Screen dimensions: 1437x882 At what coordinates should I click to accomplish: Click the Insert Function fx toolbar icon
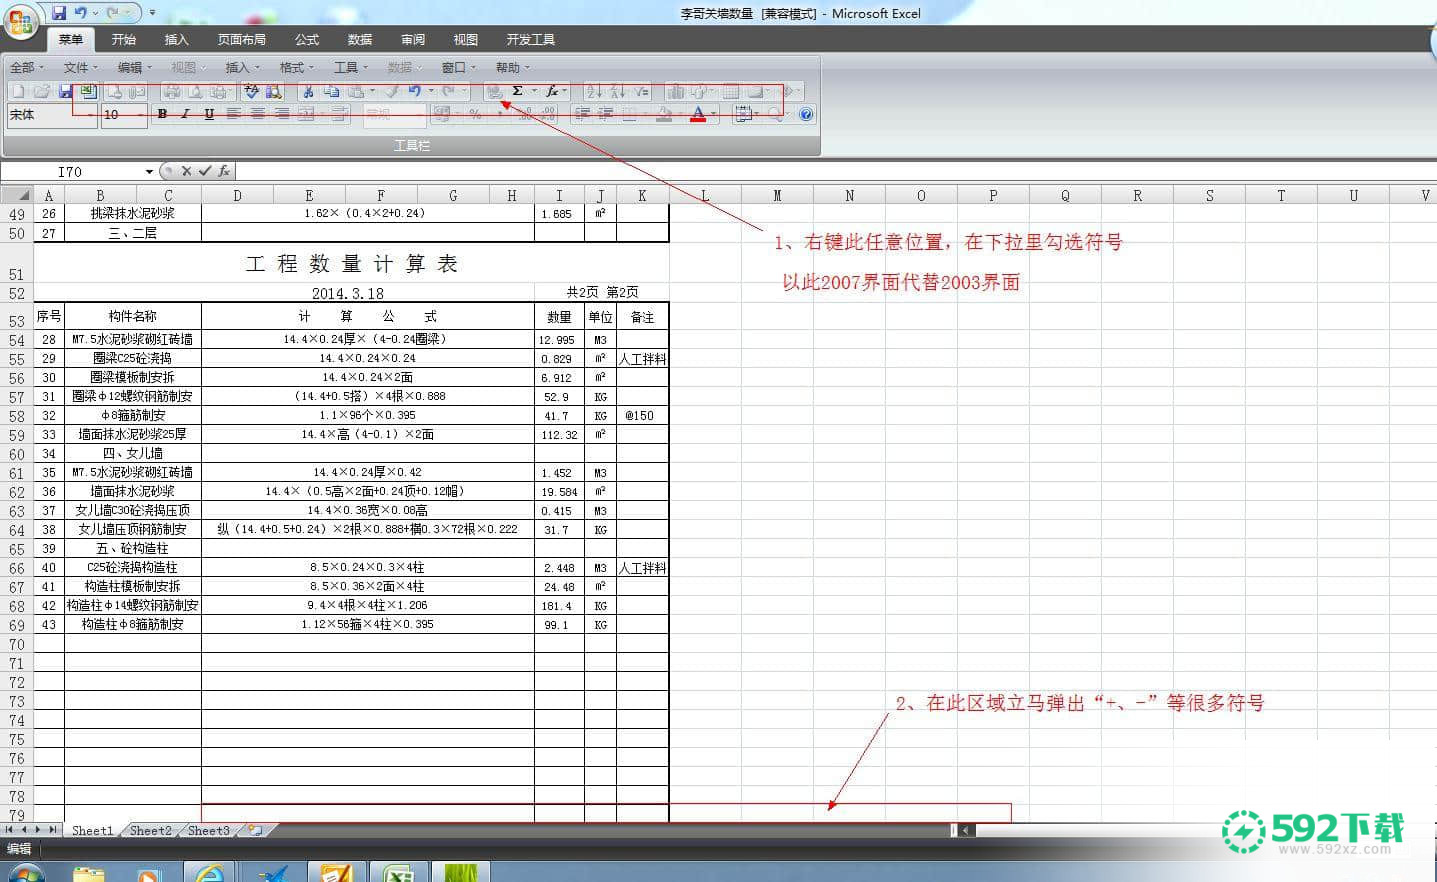[551, 91]
